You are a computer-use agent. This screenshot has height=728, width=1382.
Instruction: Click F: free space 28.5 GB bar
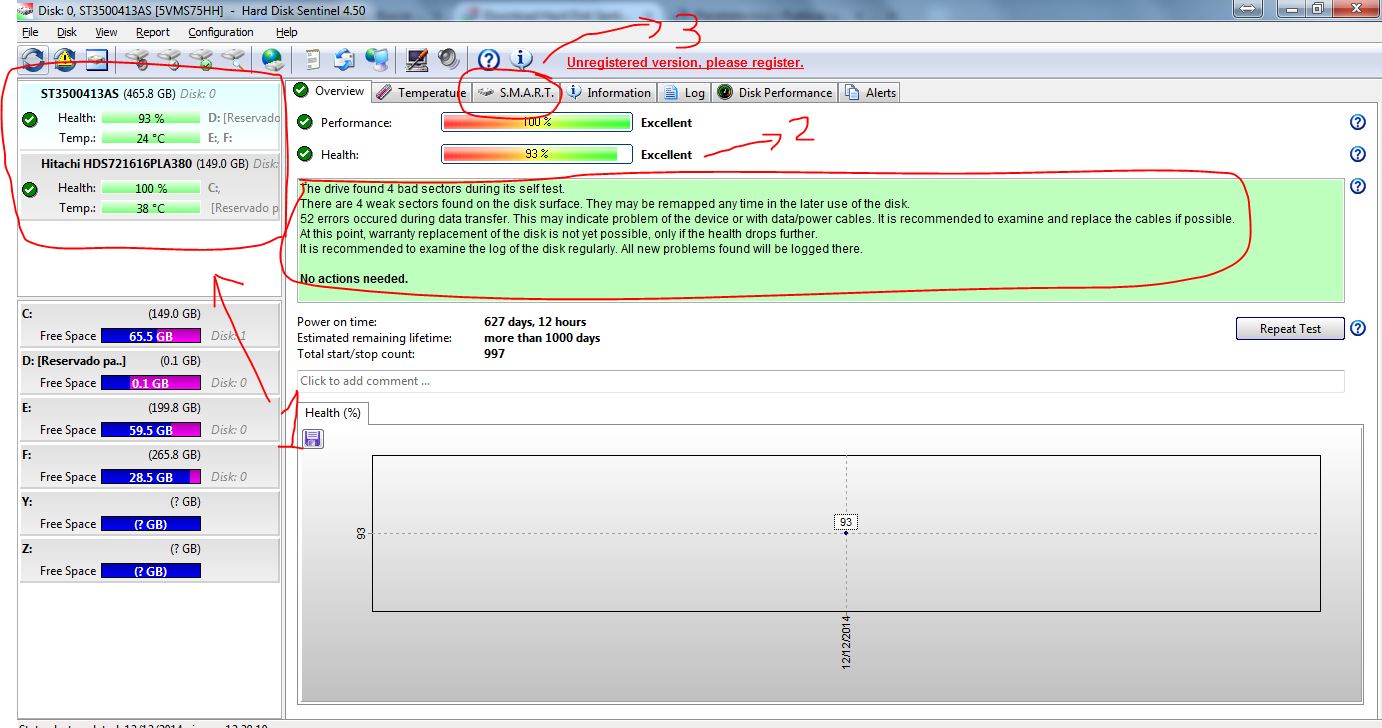(151, 477)
